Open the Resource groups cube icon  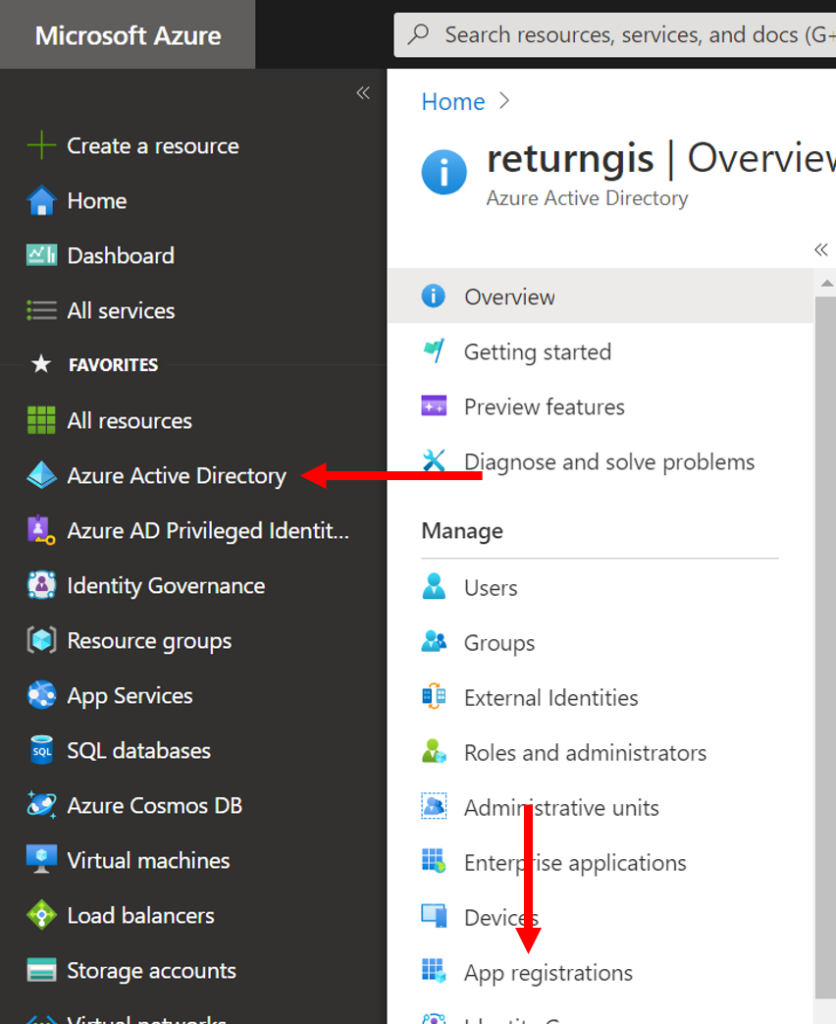coord(41,640)
